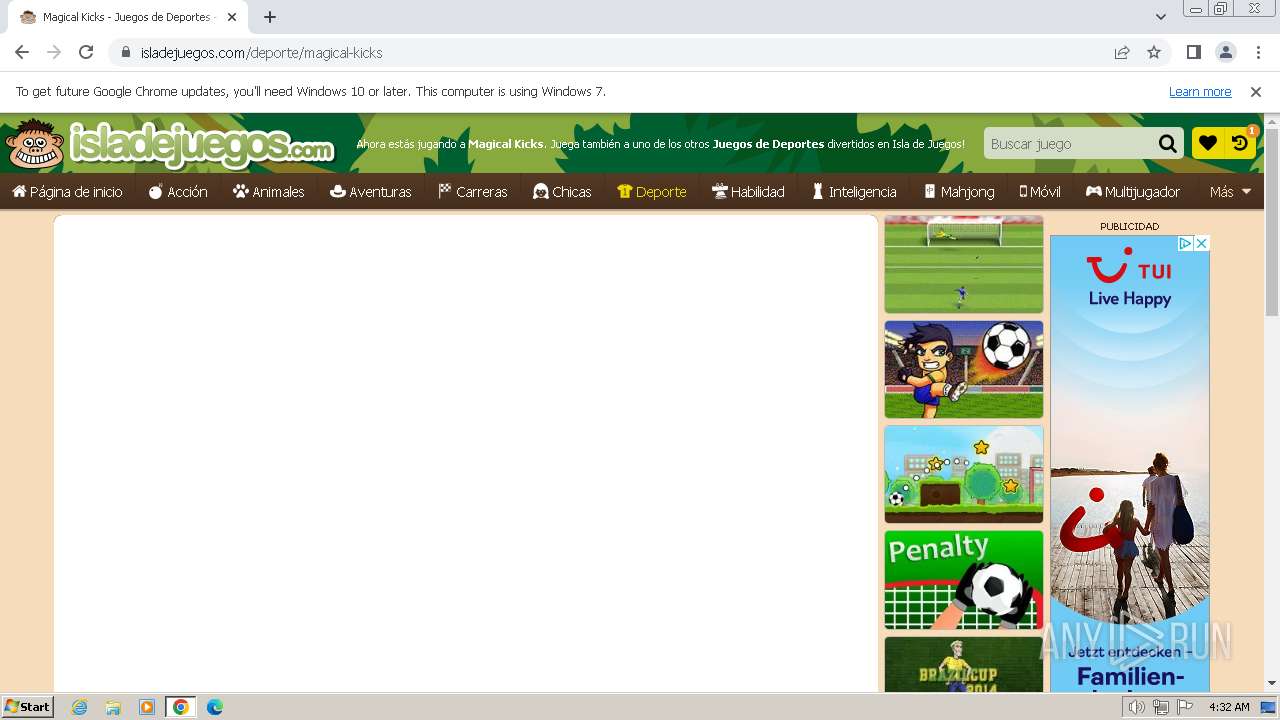Open the Móvil category

click(x=1040, y=191)
